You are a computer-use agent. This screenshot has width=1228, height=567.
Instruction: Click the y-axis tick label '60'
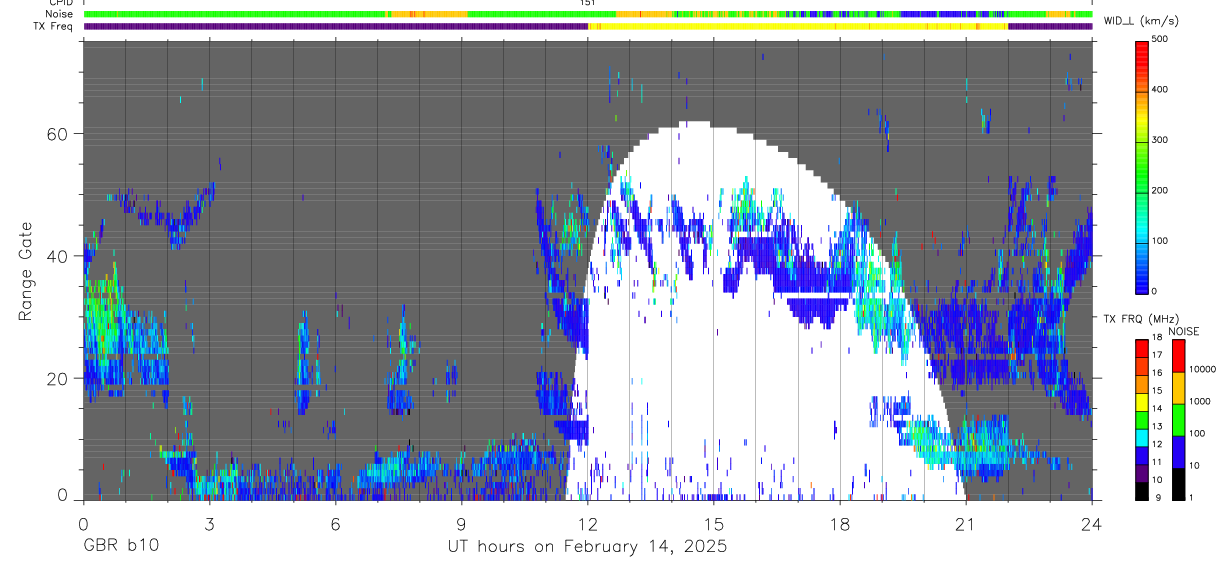pyautogui.click(x=56, y=133)
